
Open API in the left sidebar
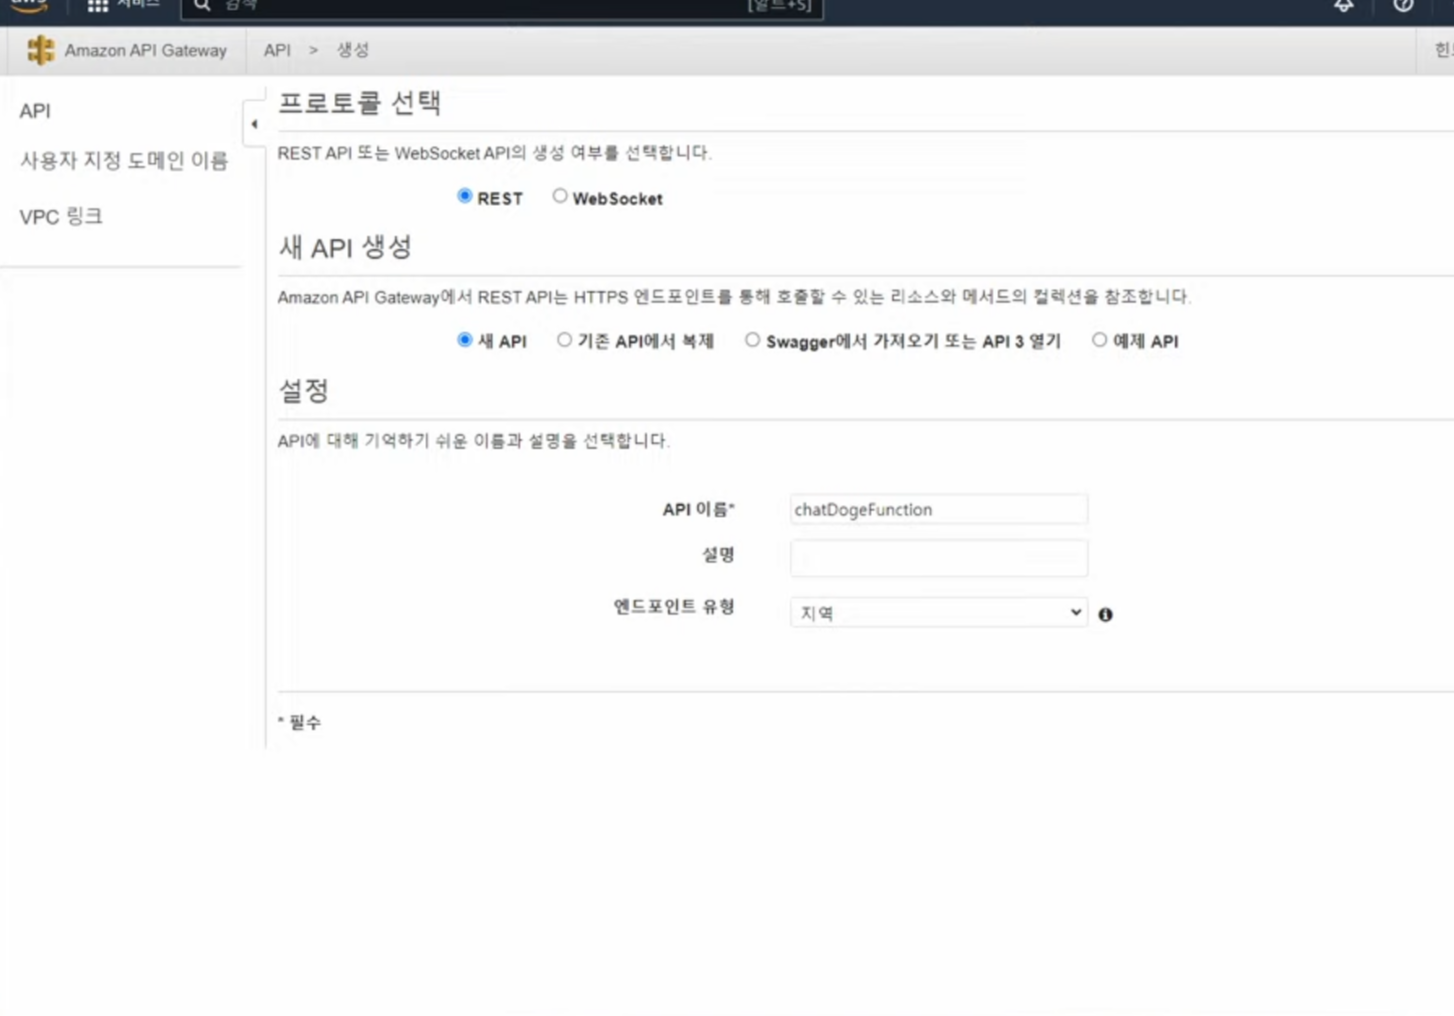point(35,111)
